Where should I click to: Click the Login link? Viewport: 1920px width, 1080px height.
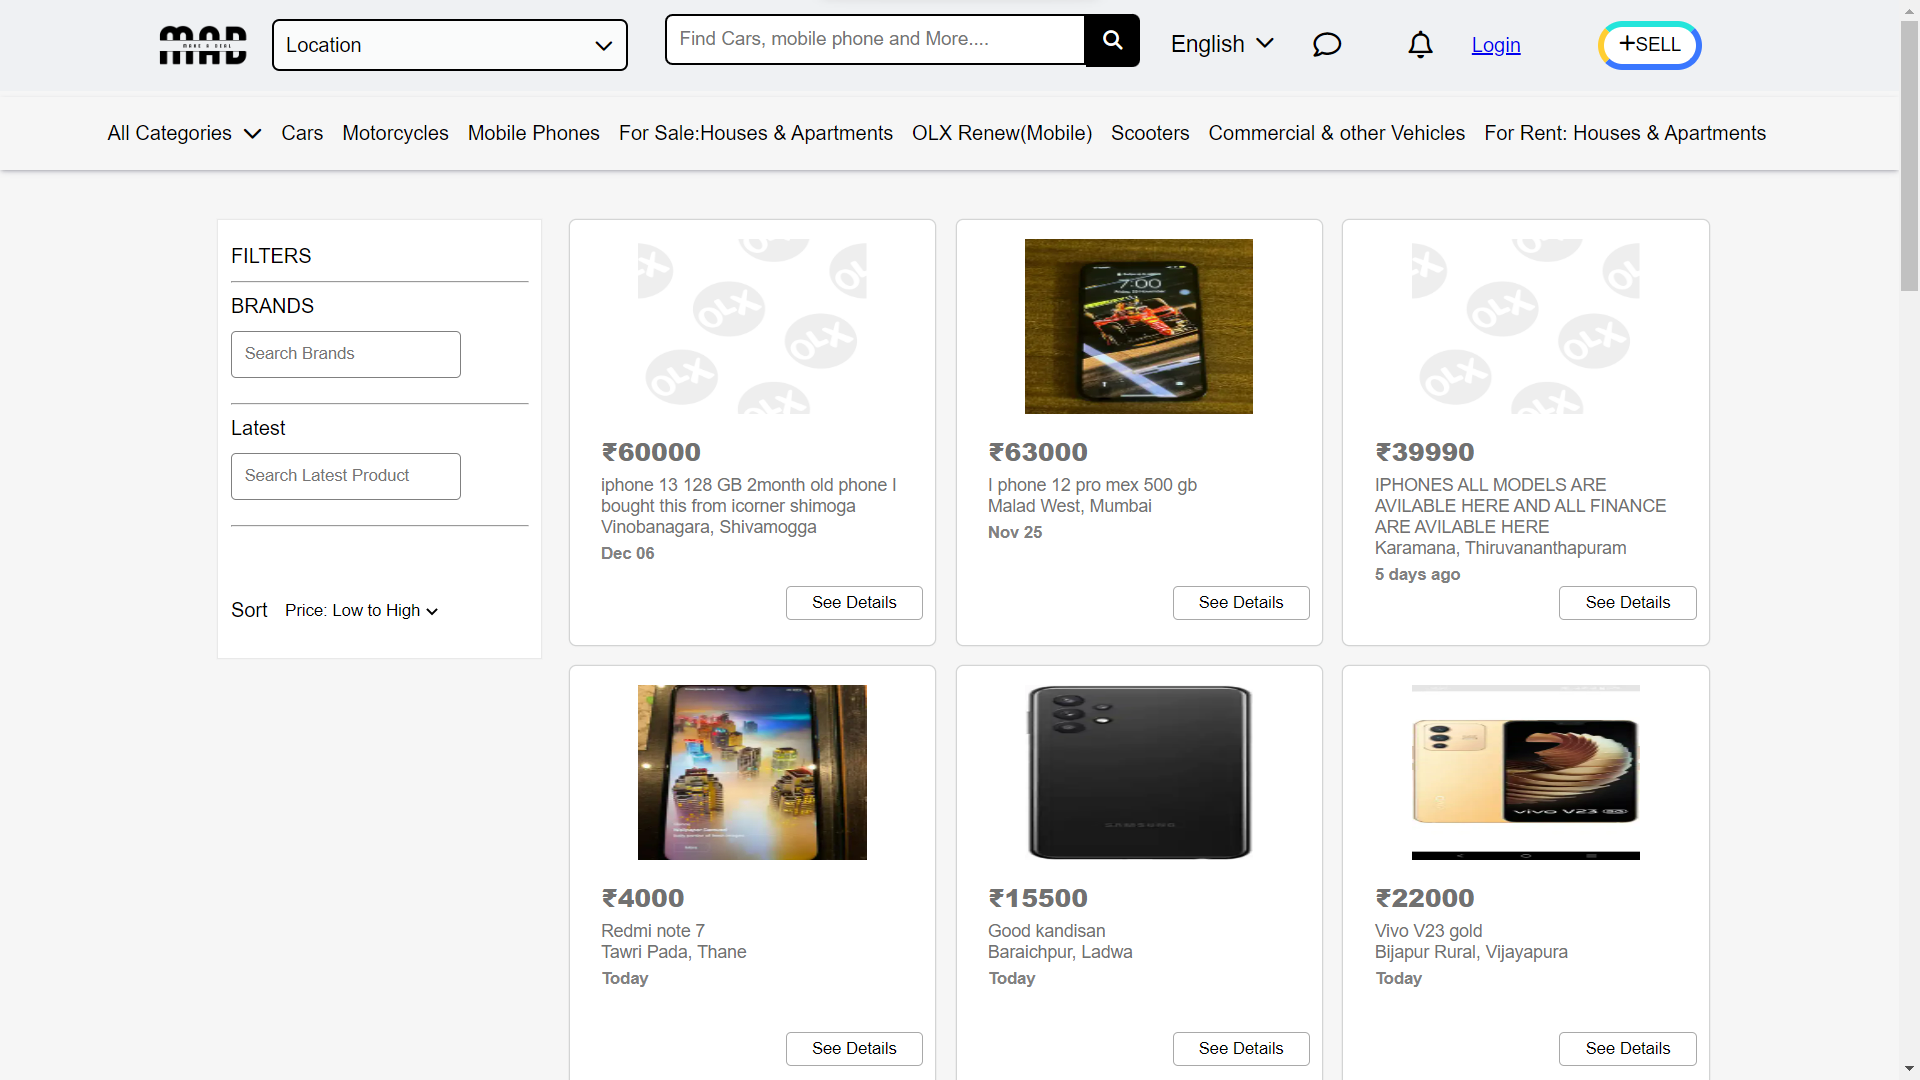coord(1495,45)
